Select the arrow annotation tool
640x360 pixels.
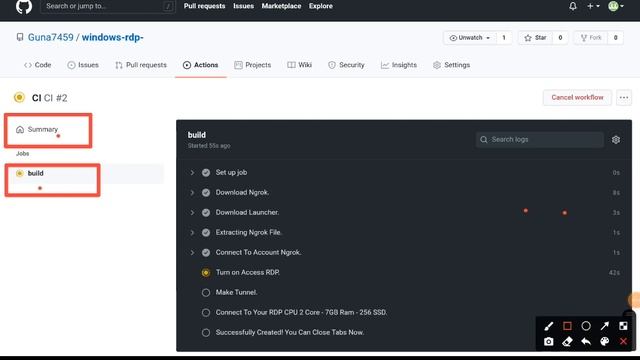(x=604, y=326)
